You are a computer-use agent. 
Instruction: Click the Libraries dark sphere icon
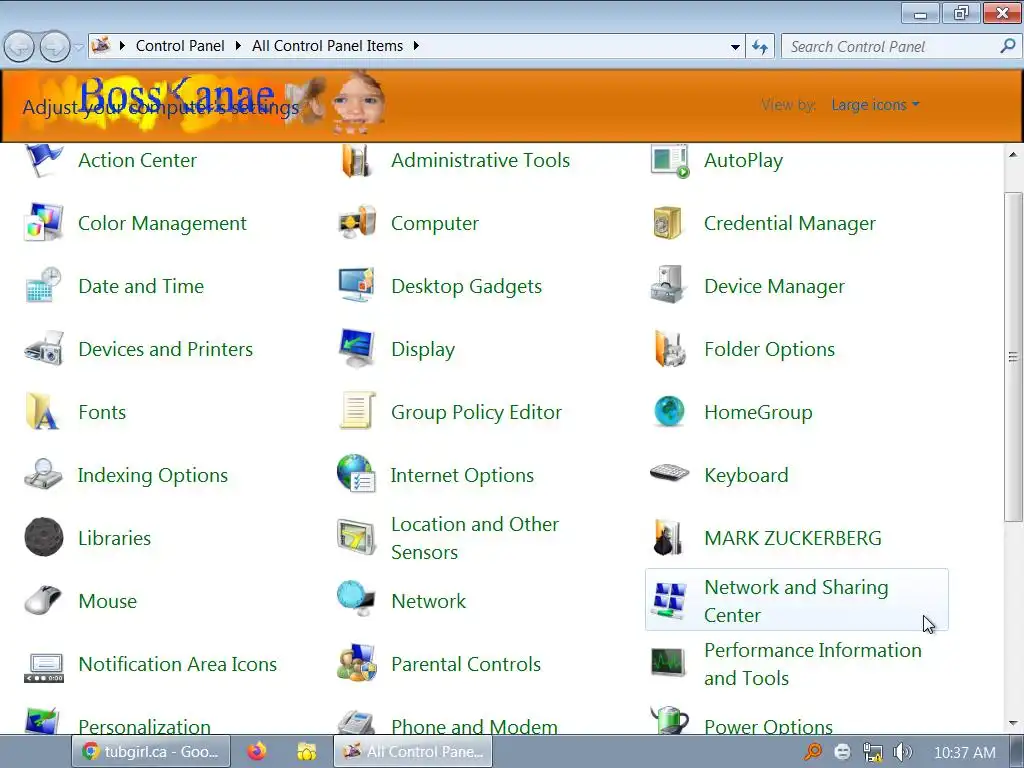point(43,537)
